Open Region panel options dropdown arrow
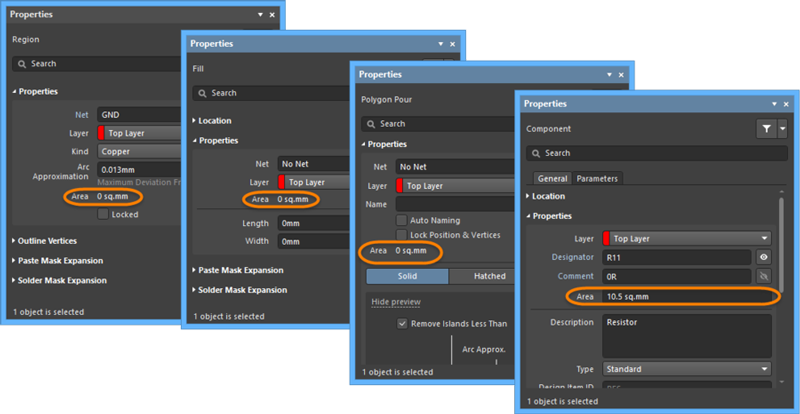Screen dimensions: 800x414 258,15
